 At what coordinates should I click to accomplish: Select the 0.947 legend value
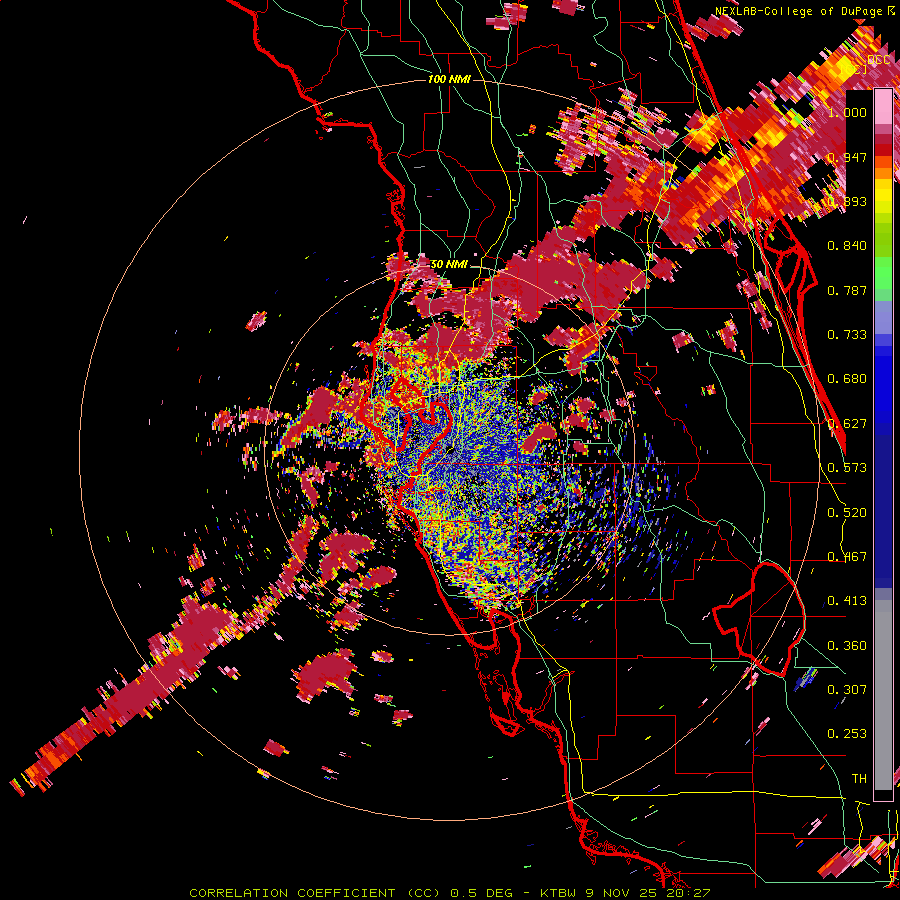click(x=847, y=157)
